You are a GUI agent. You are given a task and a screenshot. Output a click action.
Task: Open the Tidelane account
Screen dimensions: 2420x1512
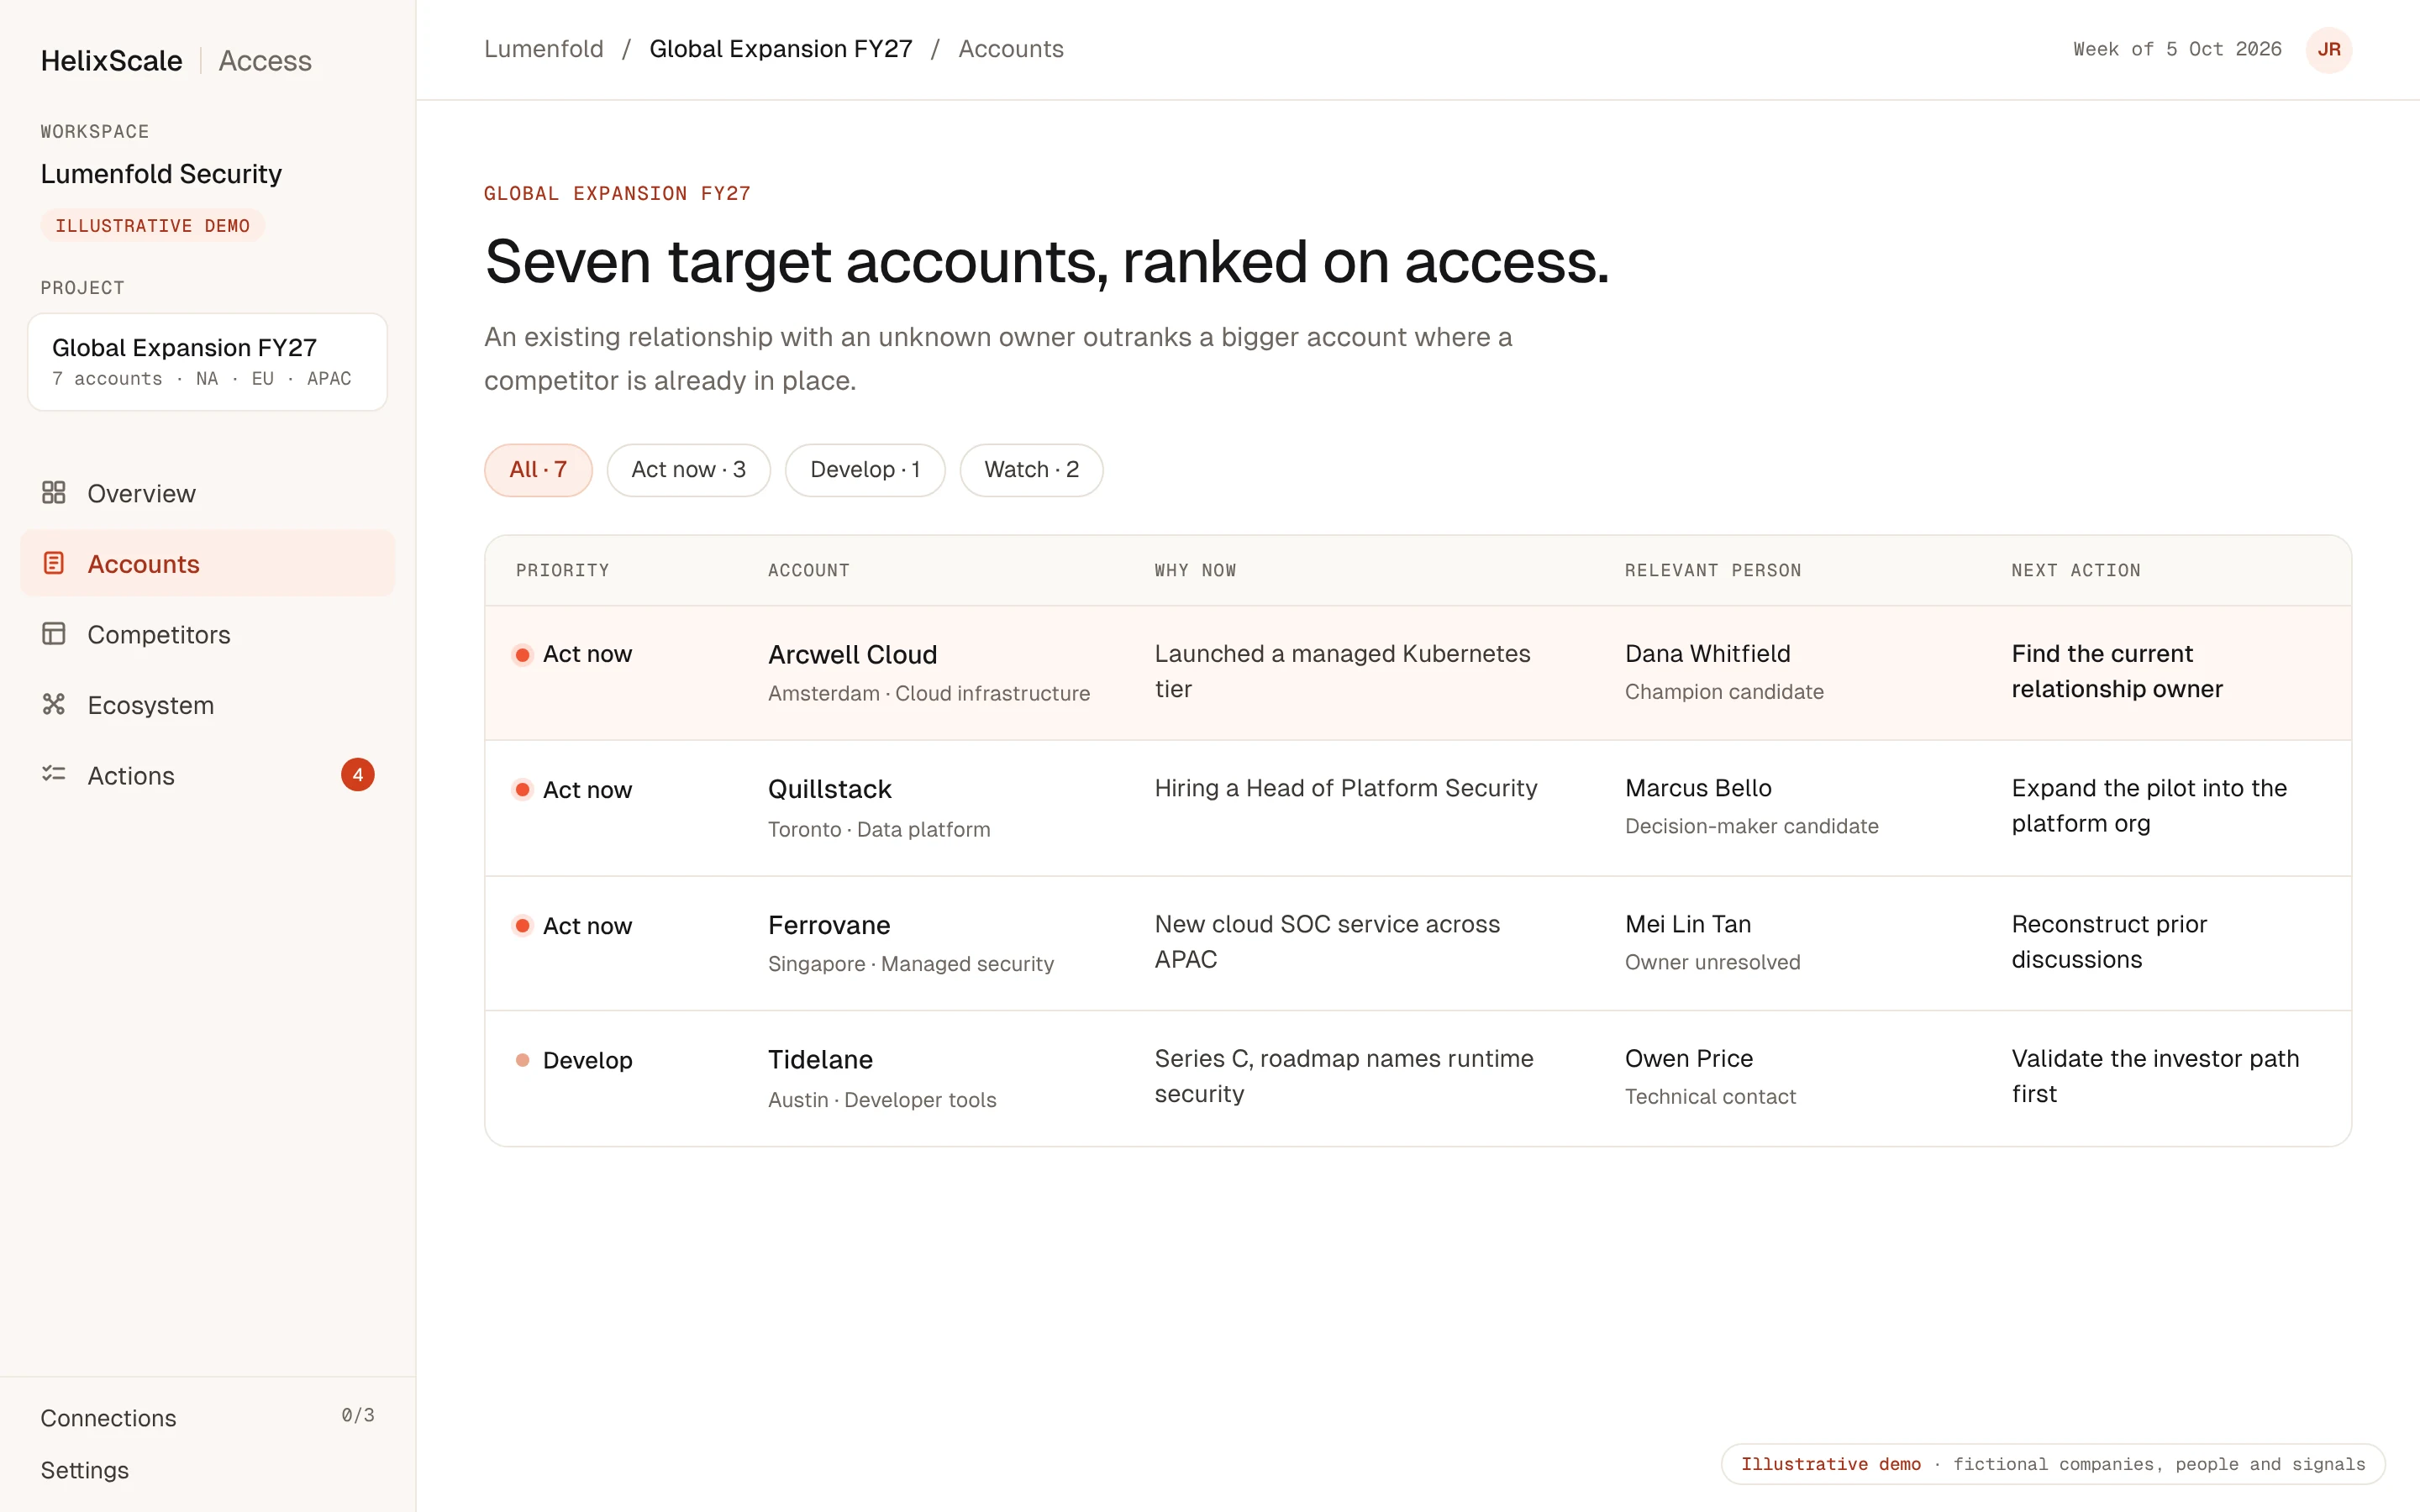tap(820, 1059)
